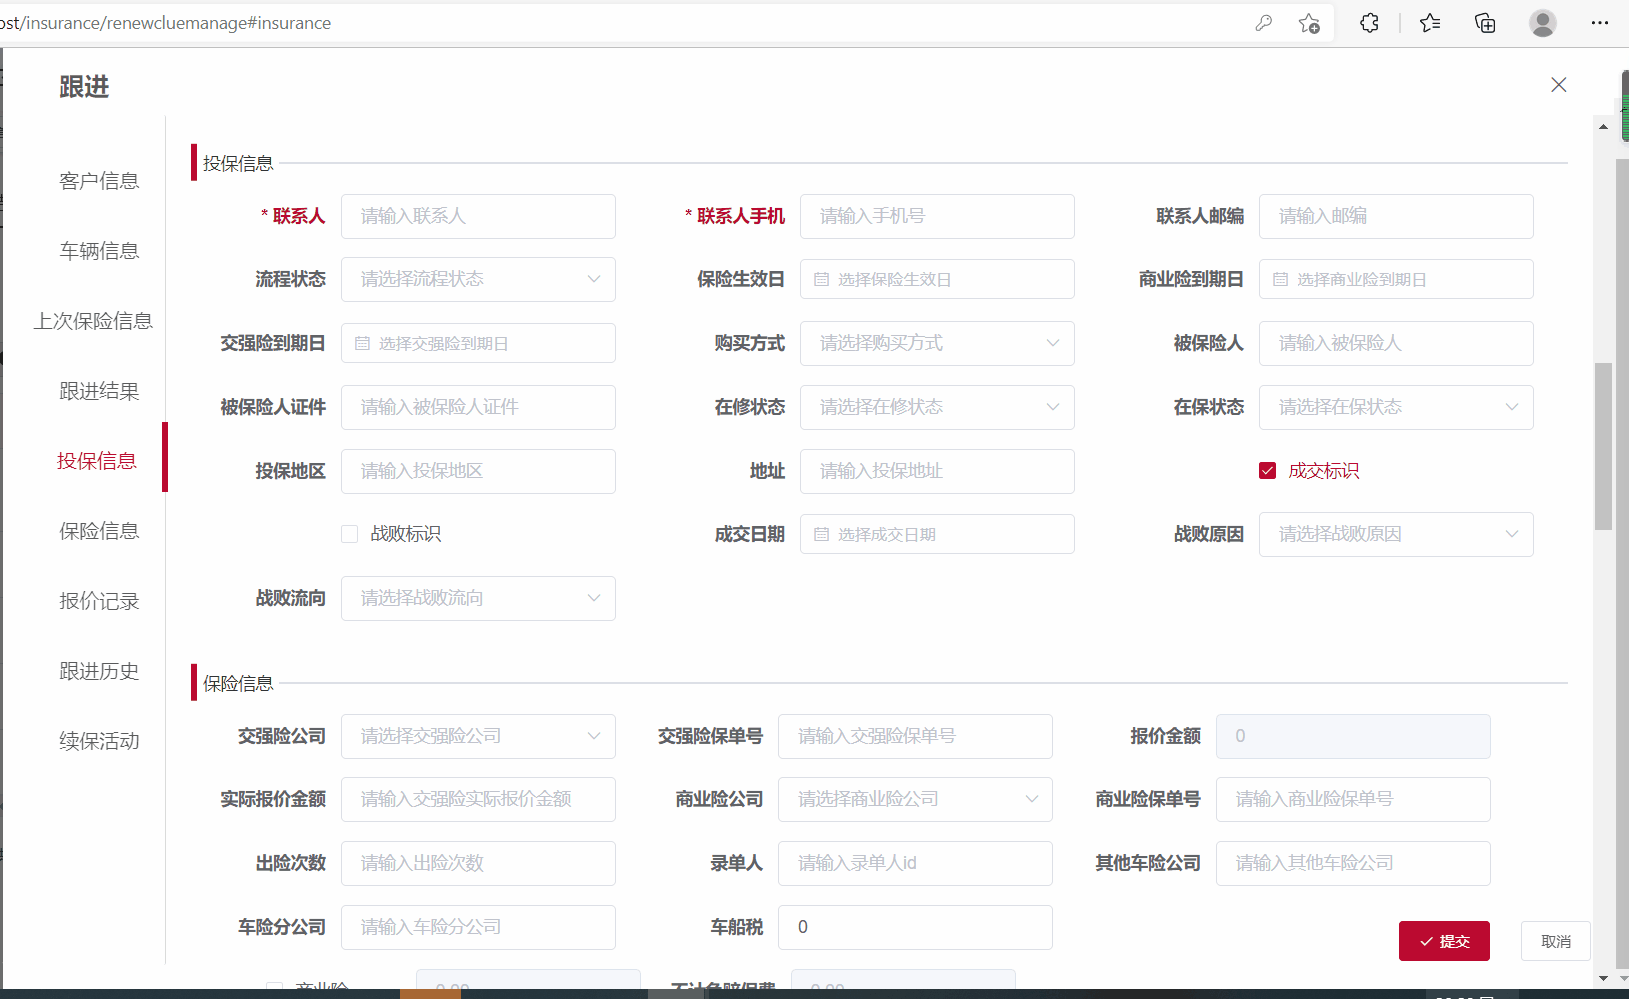The width and height of the screenshot is (1629, 999).
Task: Open calendar icon in 商业险到期日 field
Action: [1280, 280]
